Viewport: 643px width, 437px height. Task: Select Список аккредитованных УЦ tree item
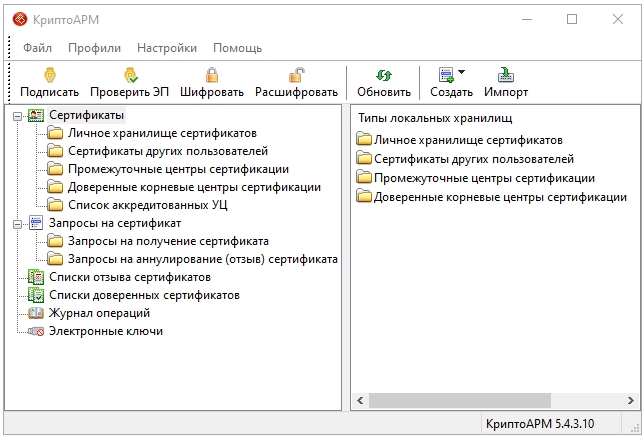pyautogui.click(x=148, y=205)
